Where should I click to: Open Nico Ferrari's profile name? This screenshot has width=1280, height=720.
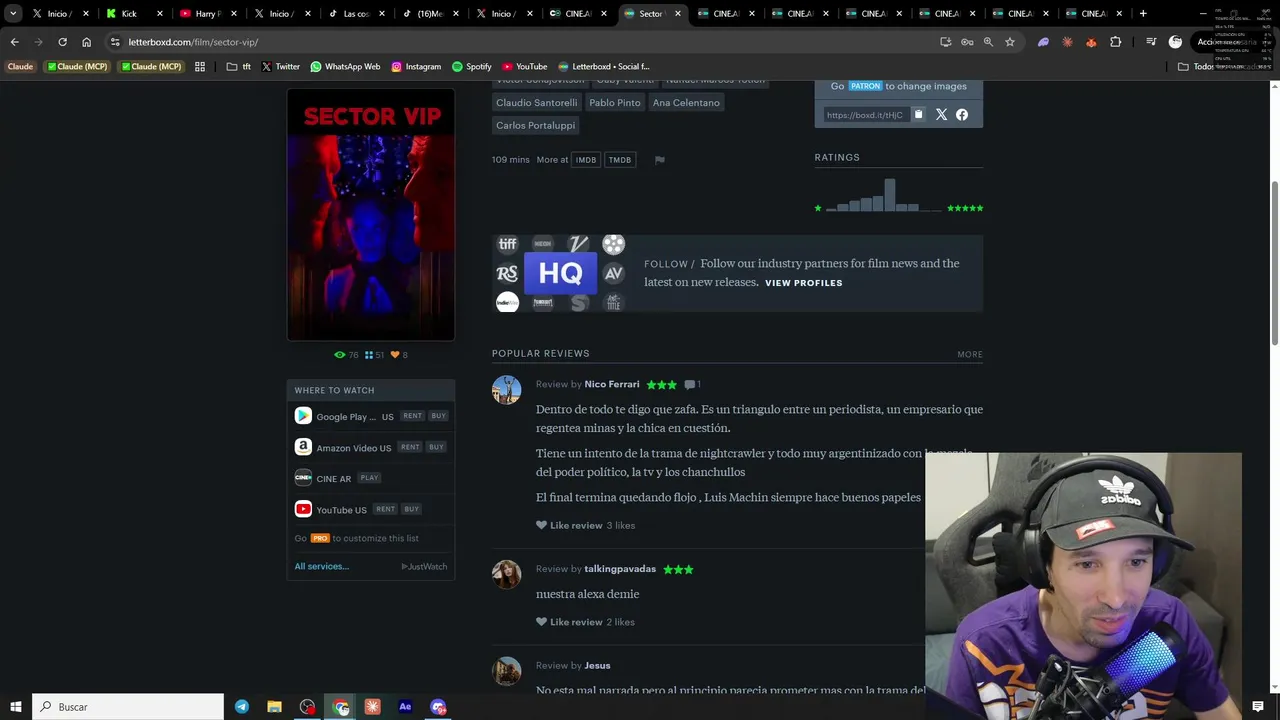(x=612, y=384)
